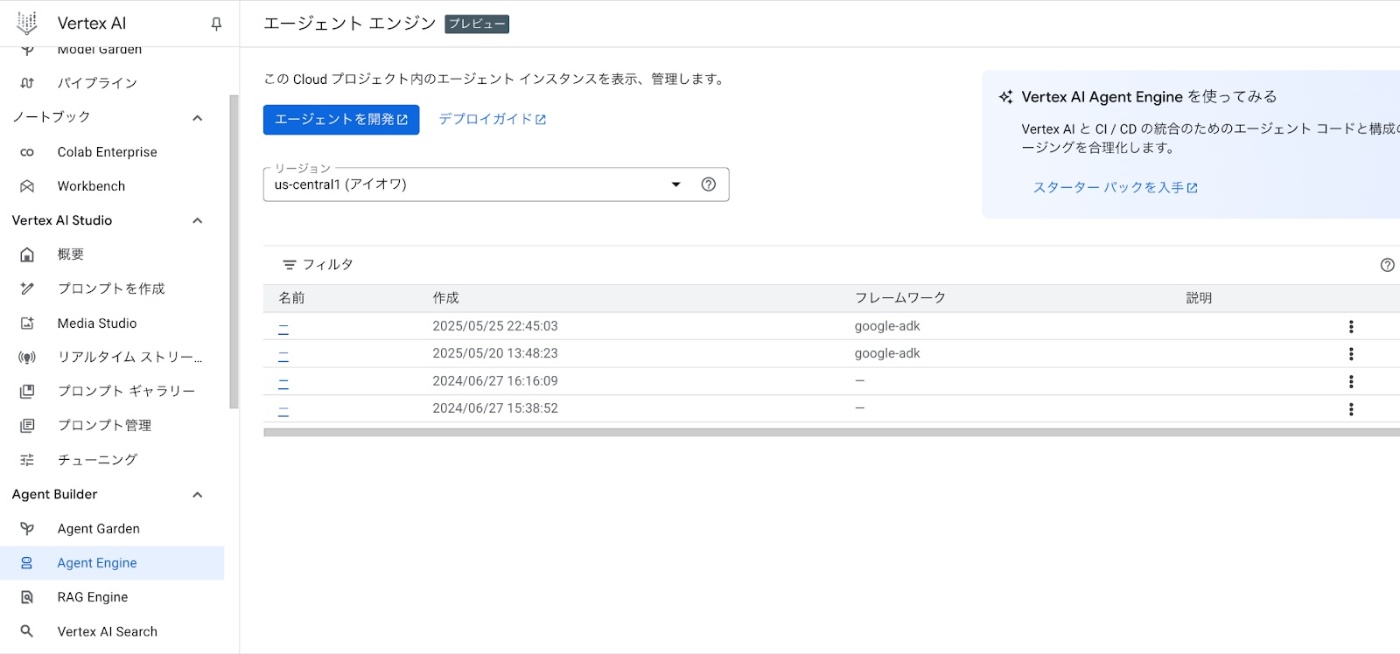Click the Agent Engine icon
This screenshot has height=654, width=1400.
click(27, 563)
